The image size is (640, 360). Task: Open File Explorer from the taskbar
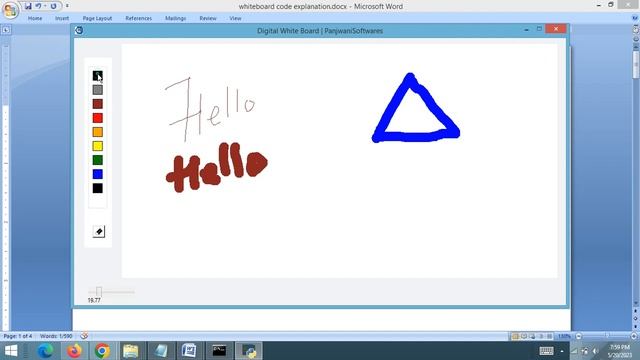(131, 351)
